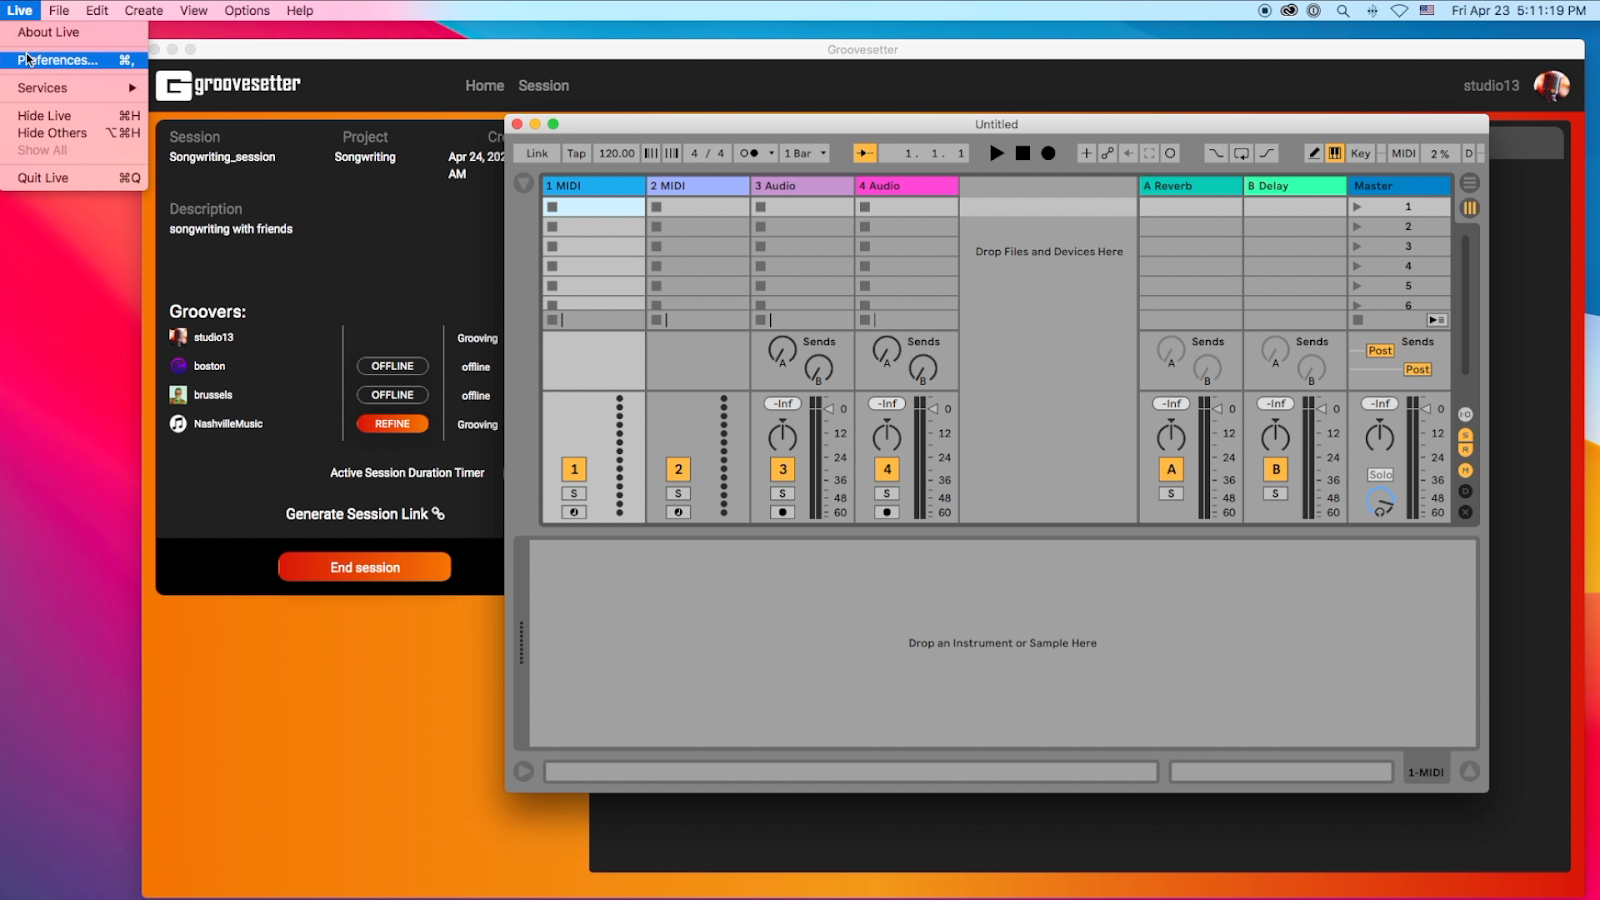Open the Options menu in menu bar
This screenshot has height=900, width=1600.
(247, 10)
